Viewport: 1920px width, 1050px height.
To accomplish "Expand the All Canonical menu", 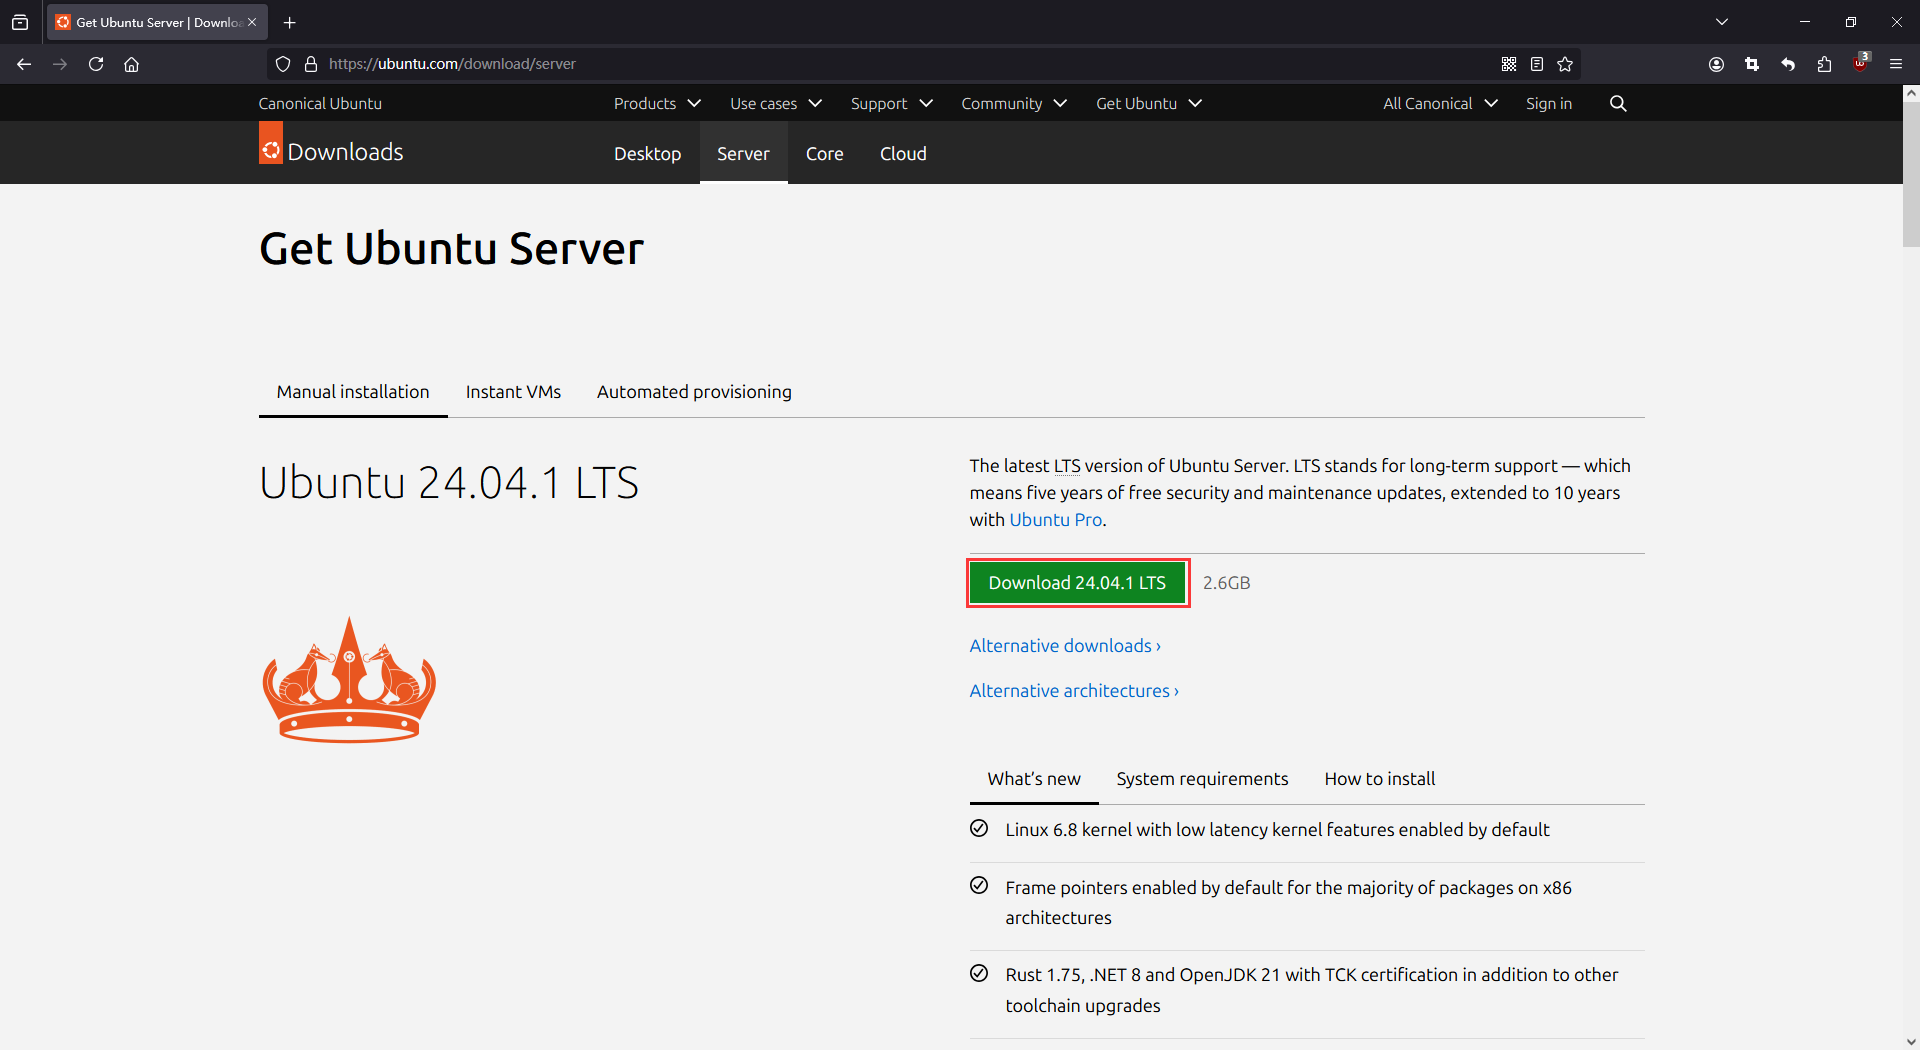I will click(1440, 103).
